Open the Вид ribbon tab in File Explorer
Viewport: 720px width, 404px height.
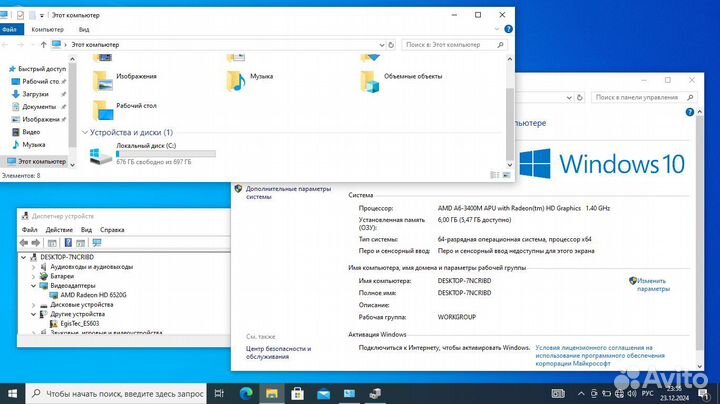coord(84,29)
